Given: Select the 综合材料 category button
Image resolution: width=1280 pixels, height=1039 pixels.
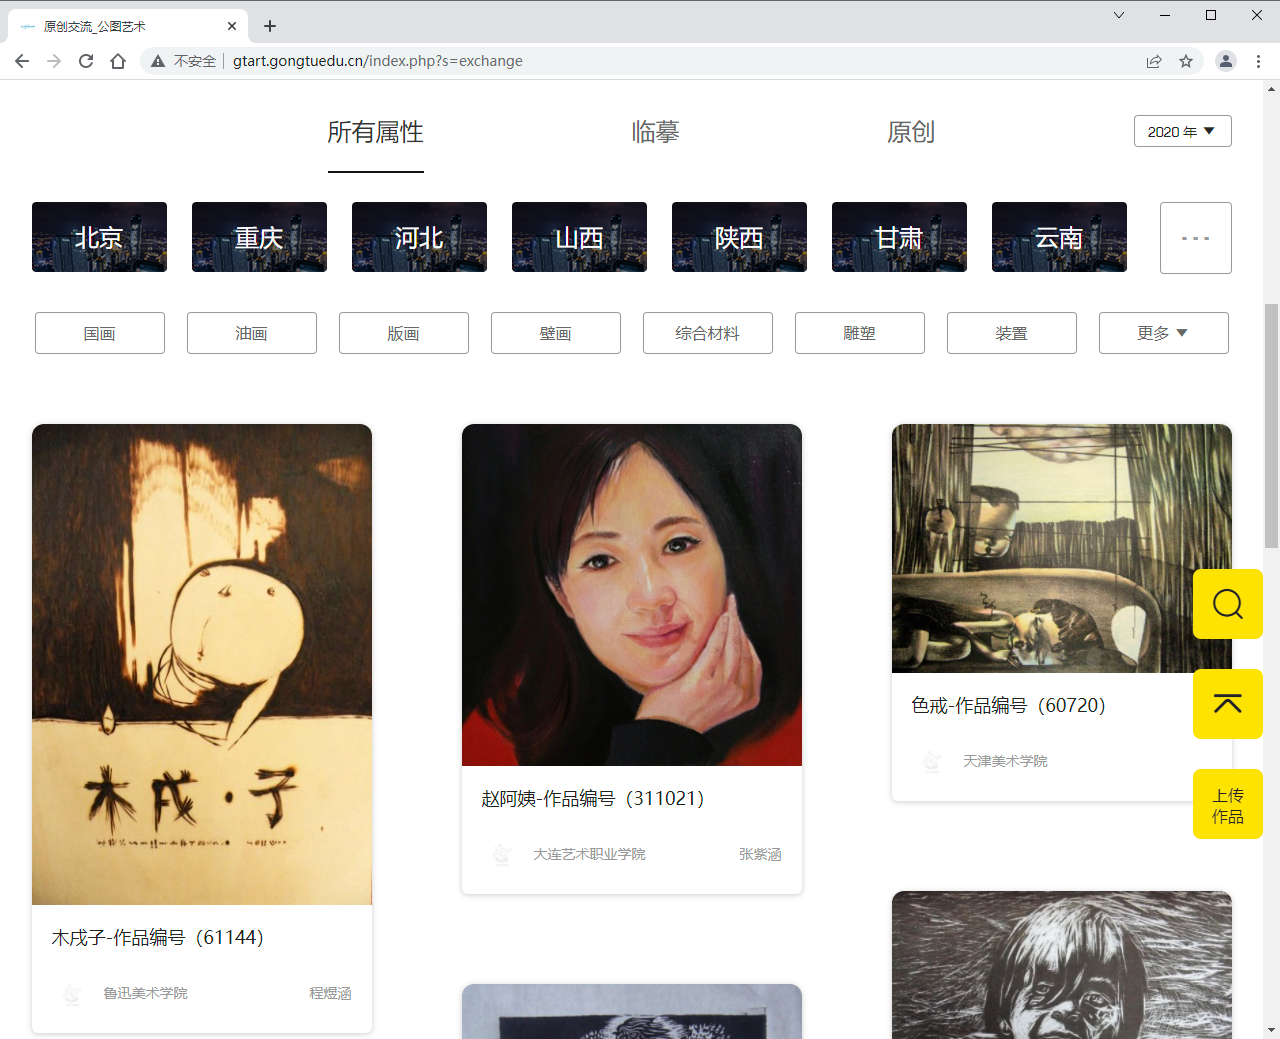Looking at the screenshot, I should 708,333.
